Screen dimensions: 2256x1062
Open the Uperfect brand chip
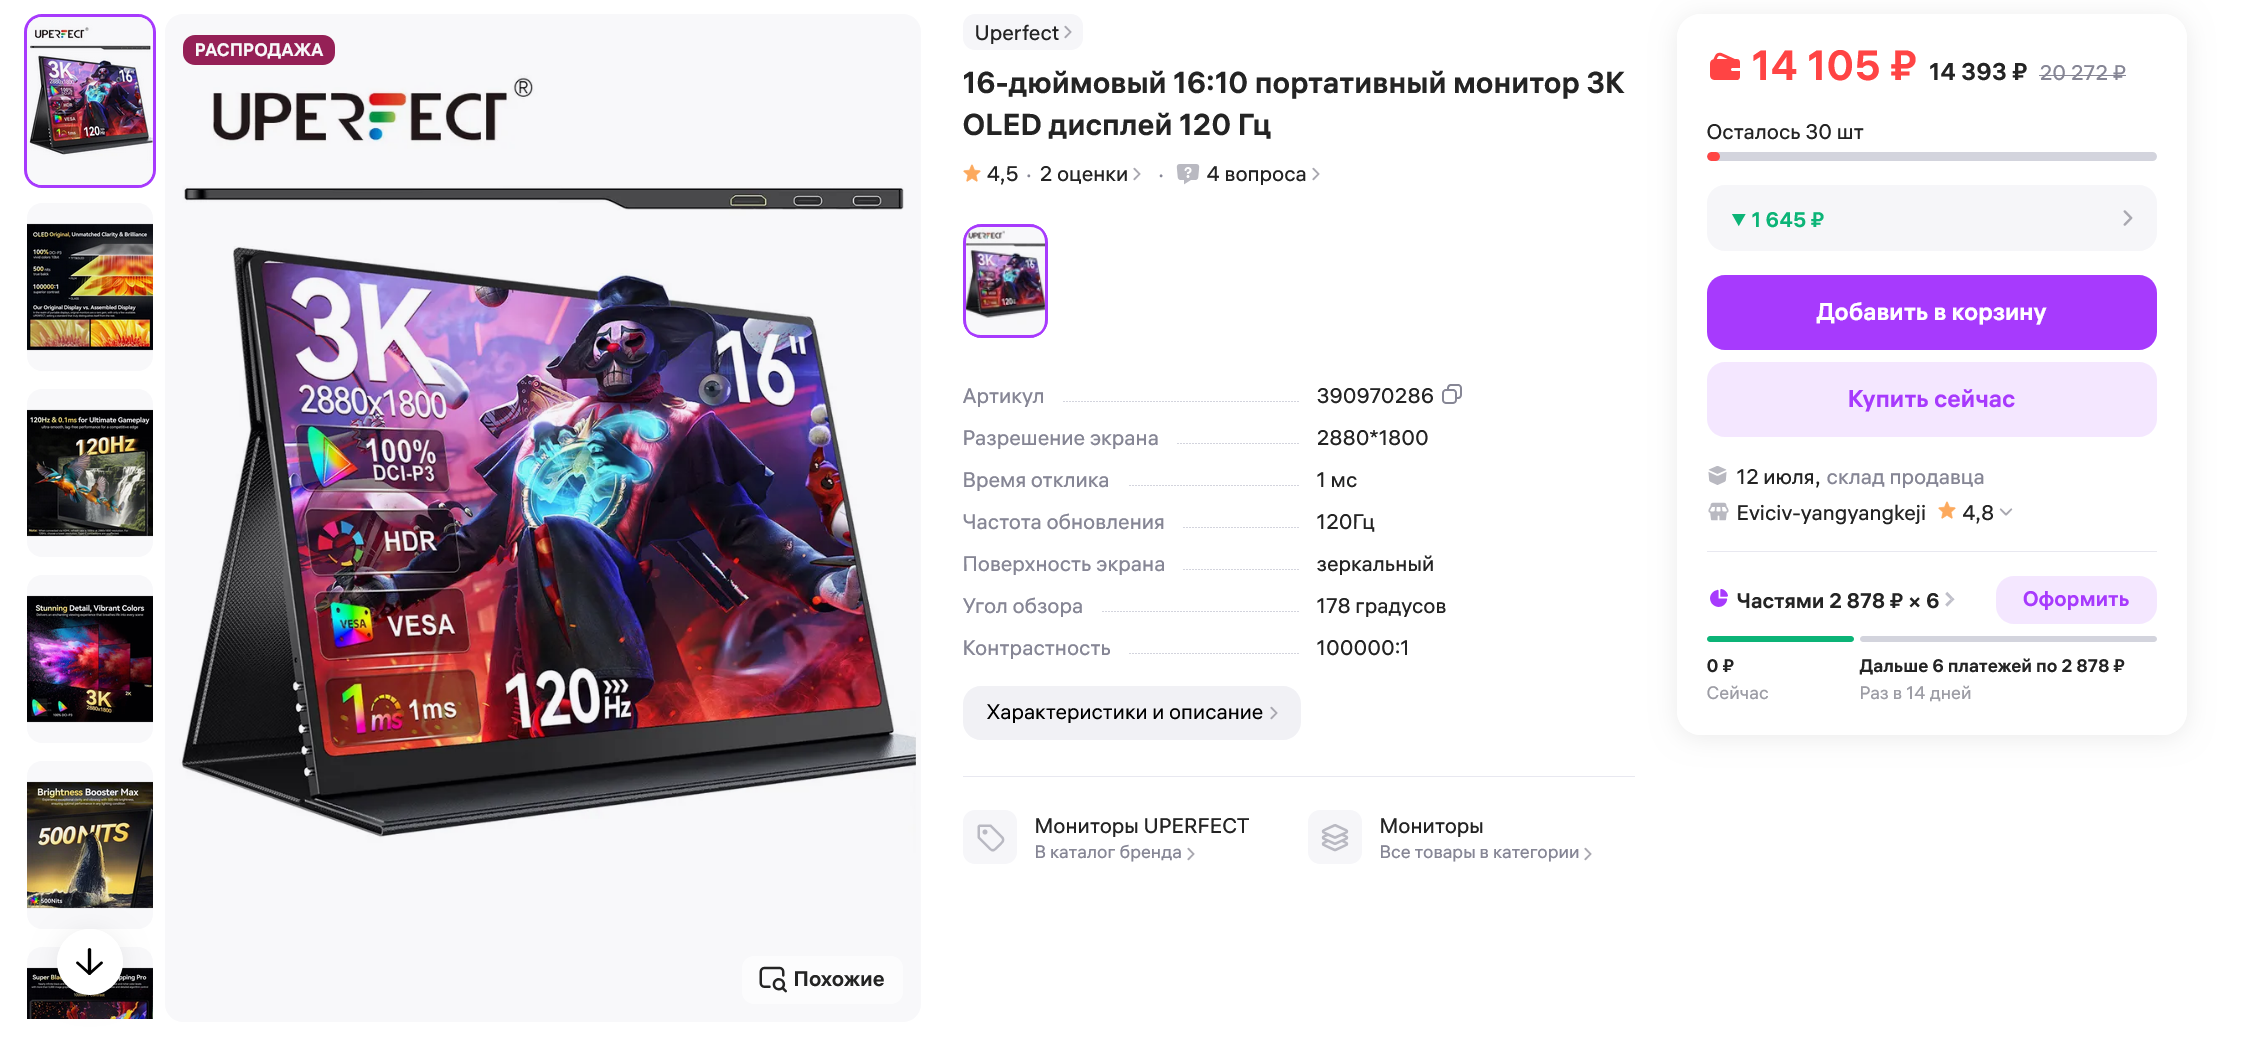point(1022,33)
